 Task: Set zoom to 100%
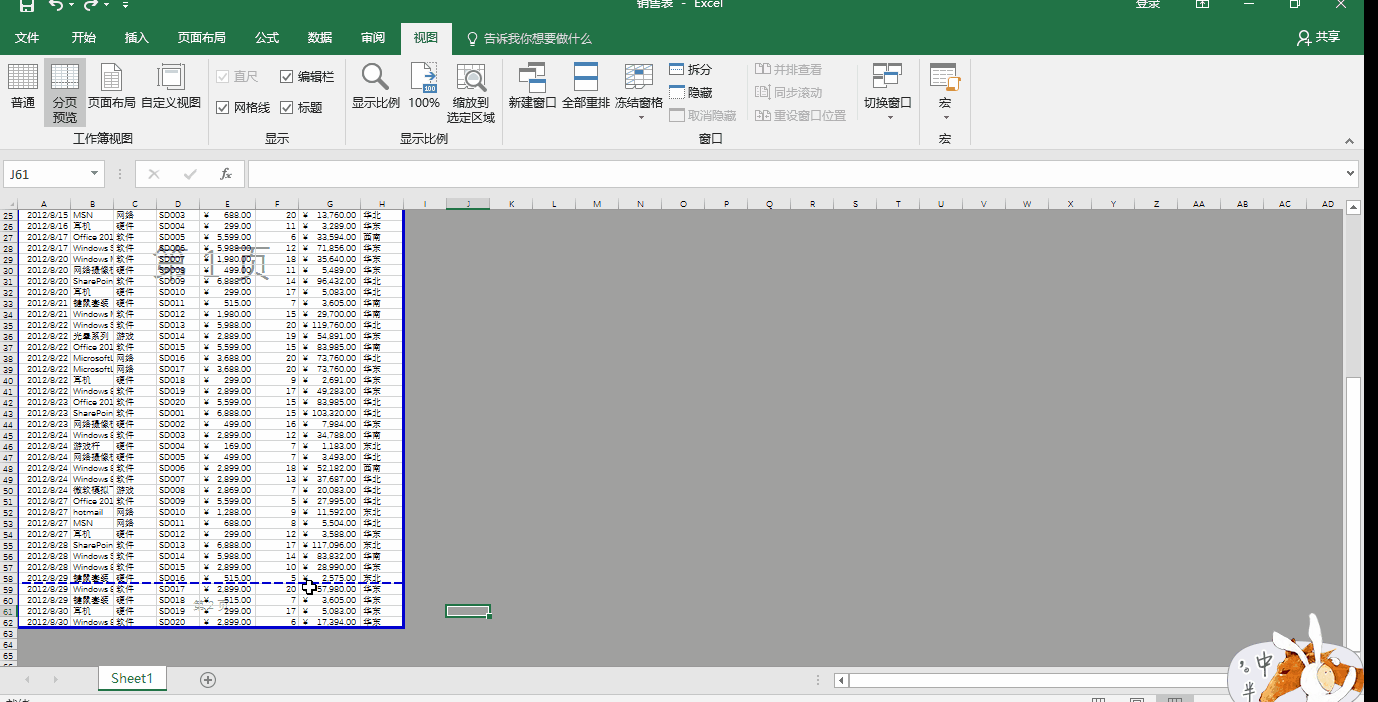coord(424,86)
